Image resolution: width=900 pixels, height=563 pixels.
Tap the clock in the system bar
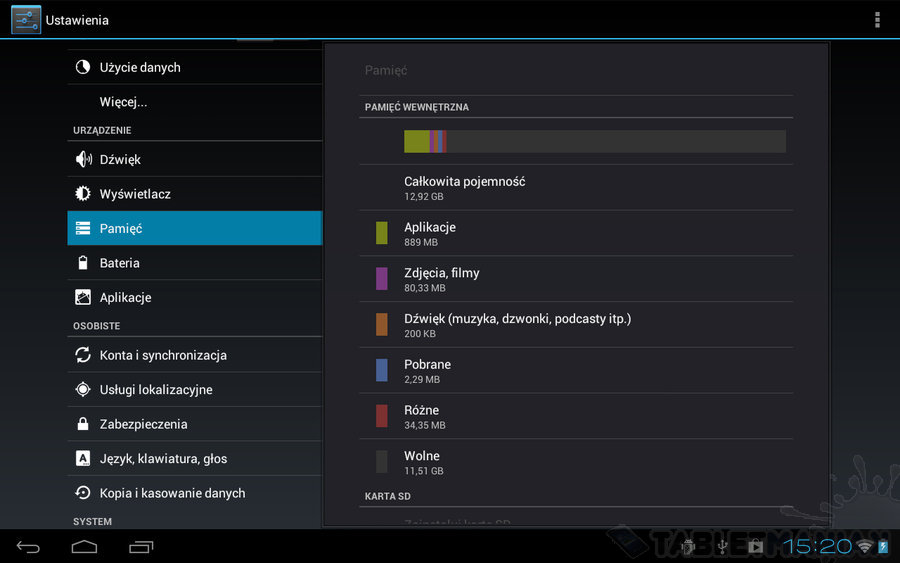click(817, 546)
